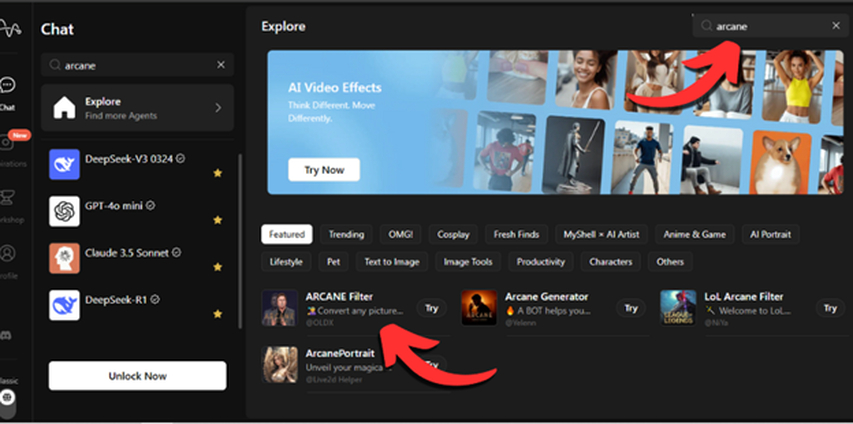Select the AI Portrait tab
Screen dimensions: 853x424
tap(770, 235)
